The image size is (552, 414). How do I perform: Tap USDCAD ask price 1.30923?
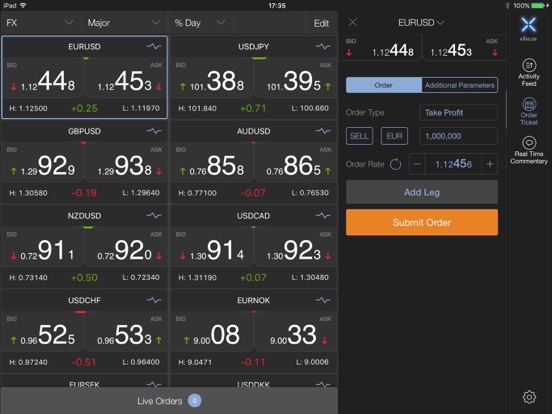[295, 247]
